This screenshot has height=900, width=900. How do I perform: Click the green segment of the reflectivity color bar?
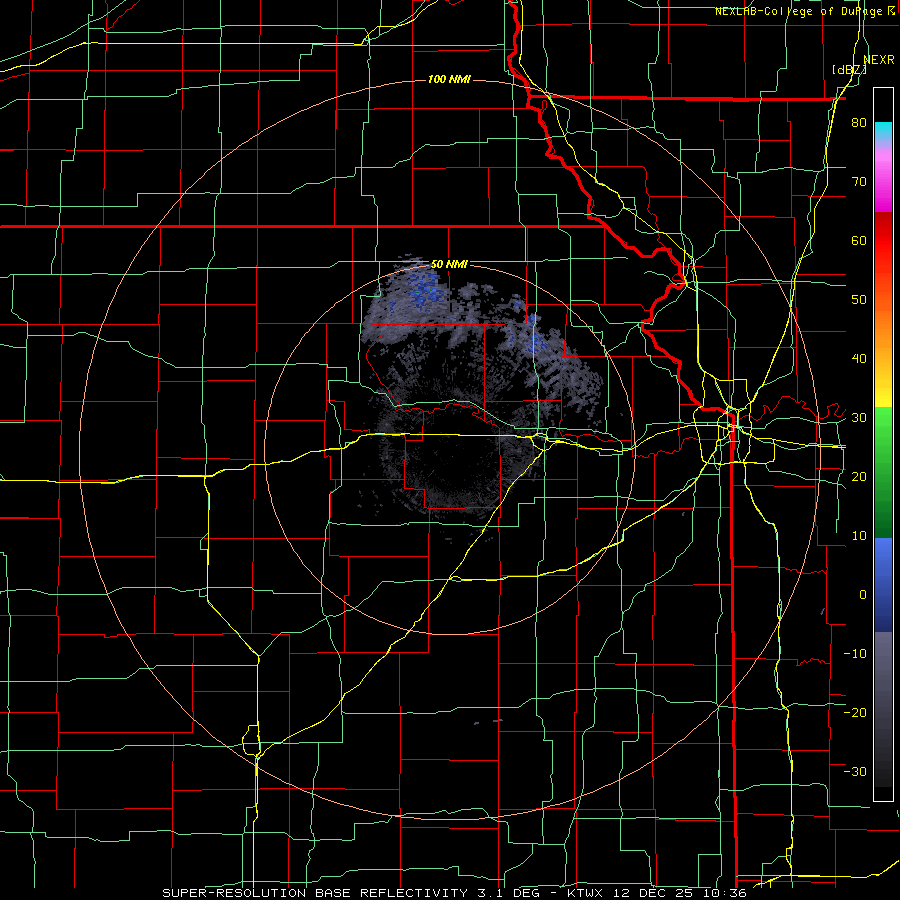coord(883,472)
